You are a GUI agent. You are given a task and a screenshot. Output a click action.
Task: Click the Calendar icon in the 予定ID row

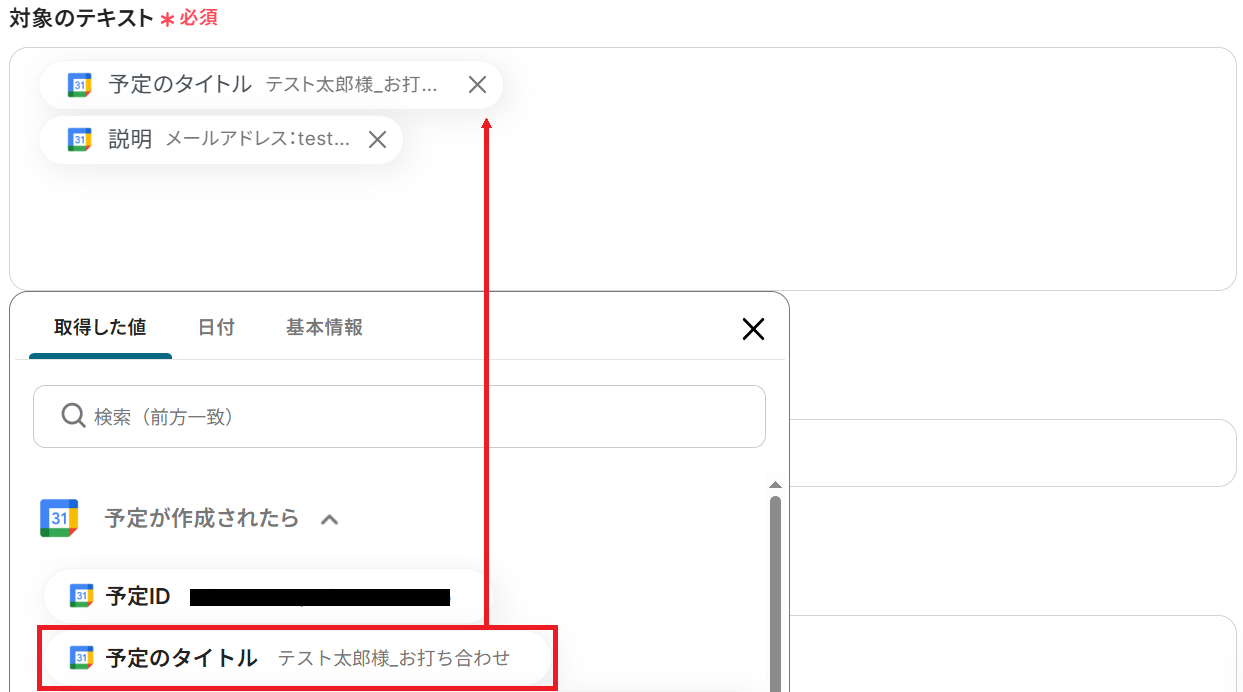[x=81, y=597]
